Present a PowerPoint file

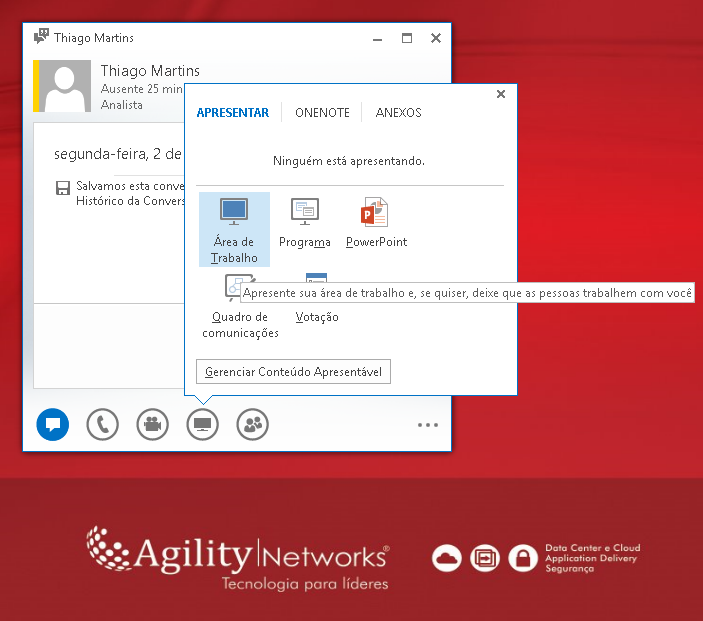click(x=375, y=222)
